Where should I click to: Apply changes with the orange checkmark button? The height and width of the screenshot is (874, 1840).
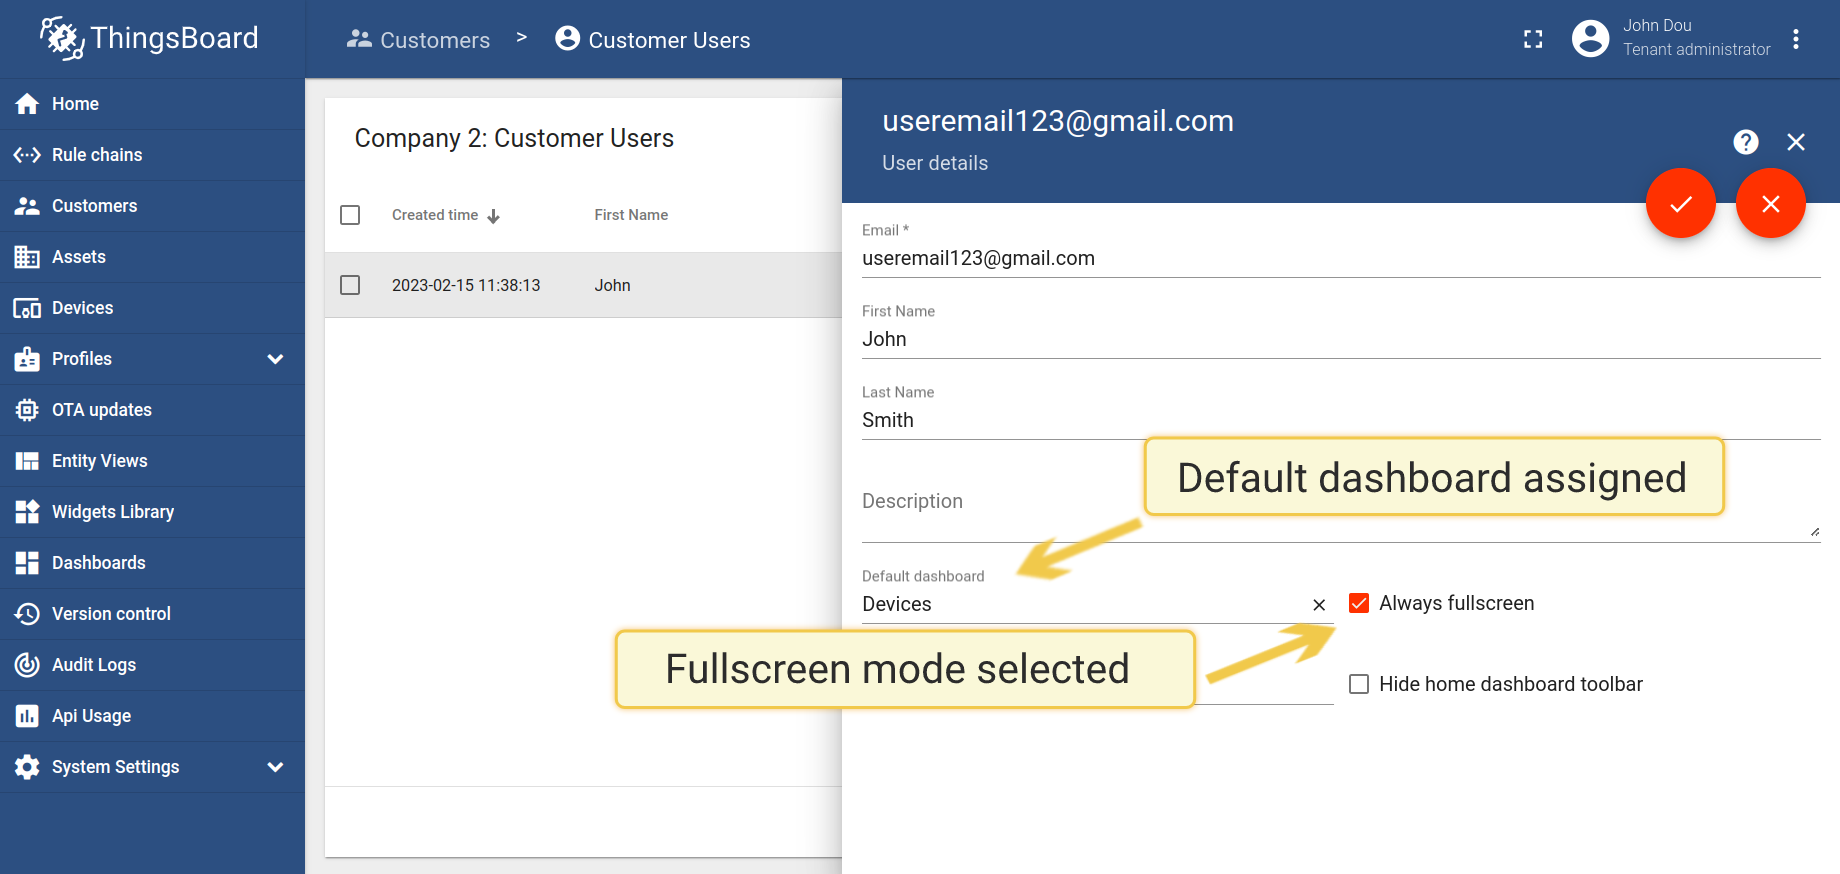(x=1680, y=204)
